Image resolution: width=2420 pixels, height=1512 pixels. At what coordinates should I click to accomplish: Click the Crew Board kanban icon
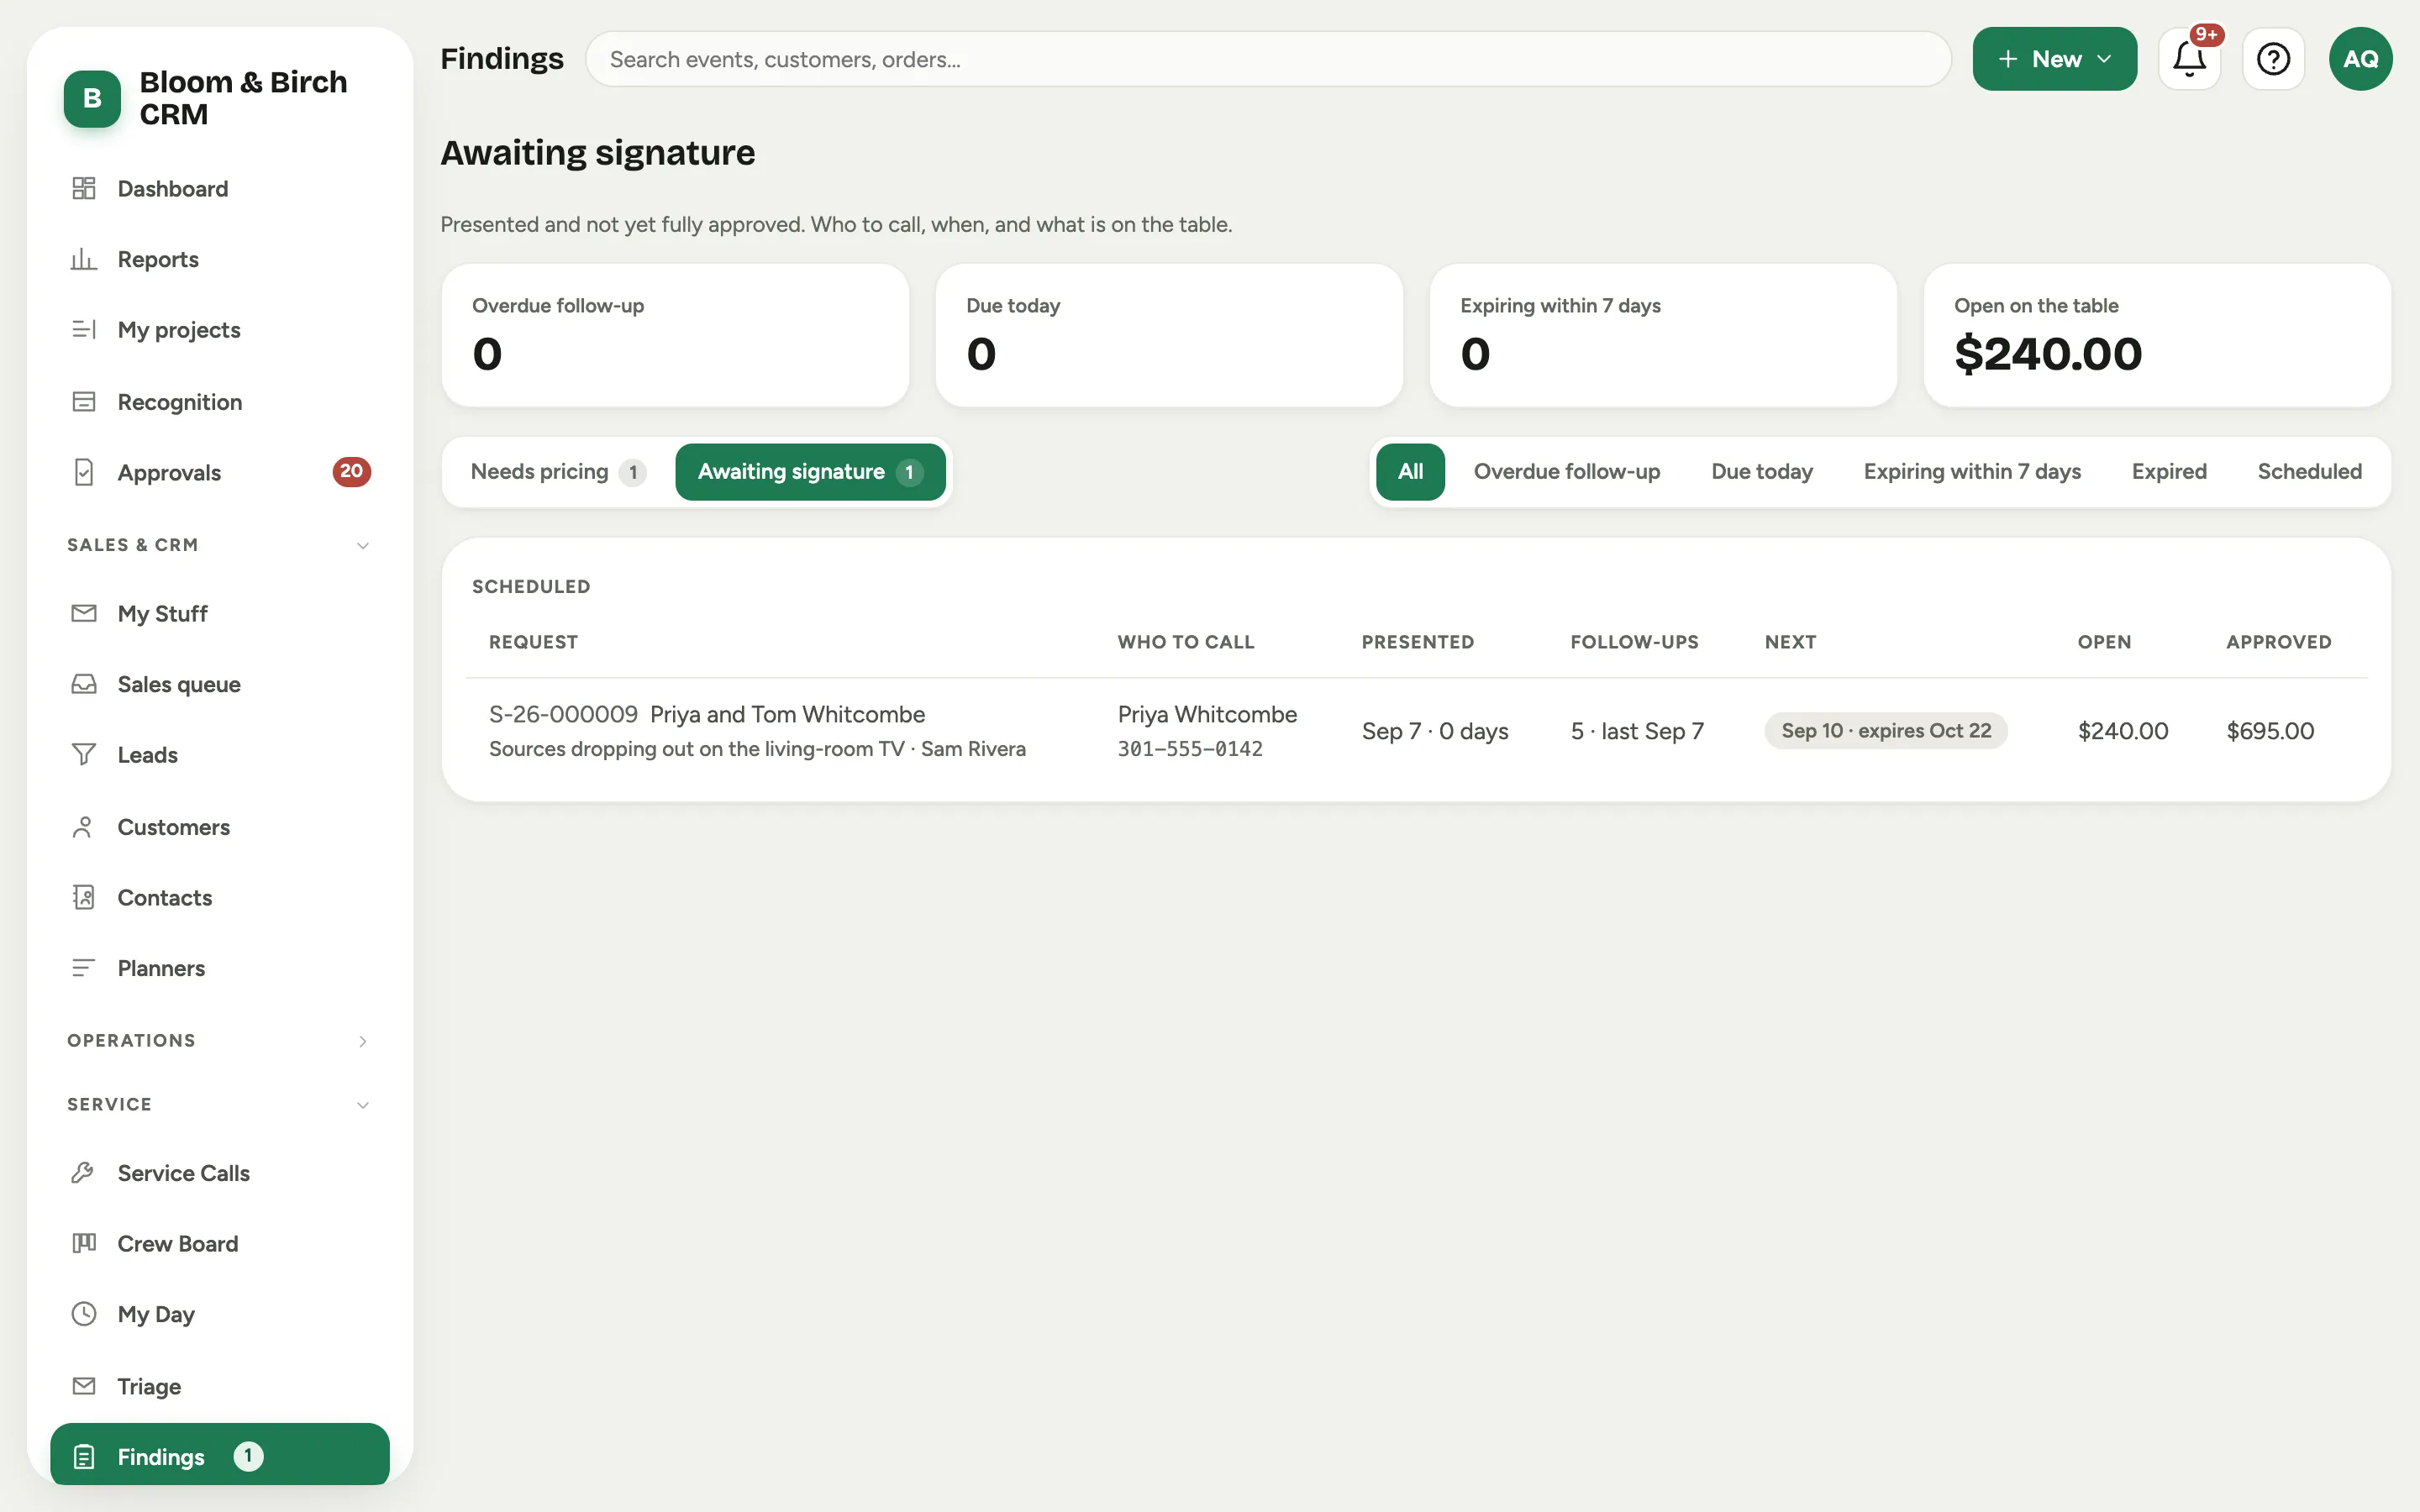coord(84,1243)
